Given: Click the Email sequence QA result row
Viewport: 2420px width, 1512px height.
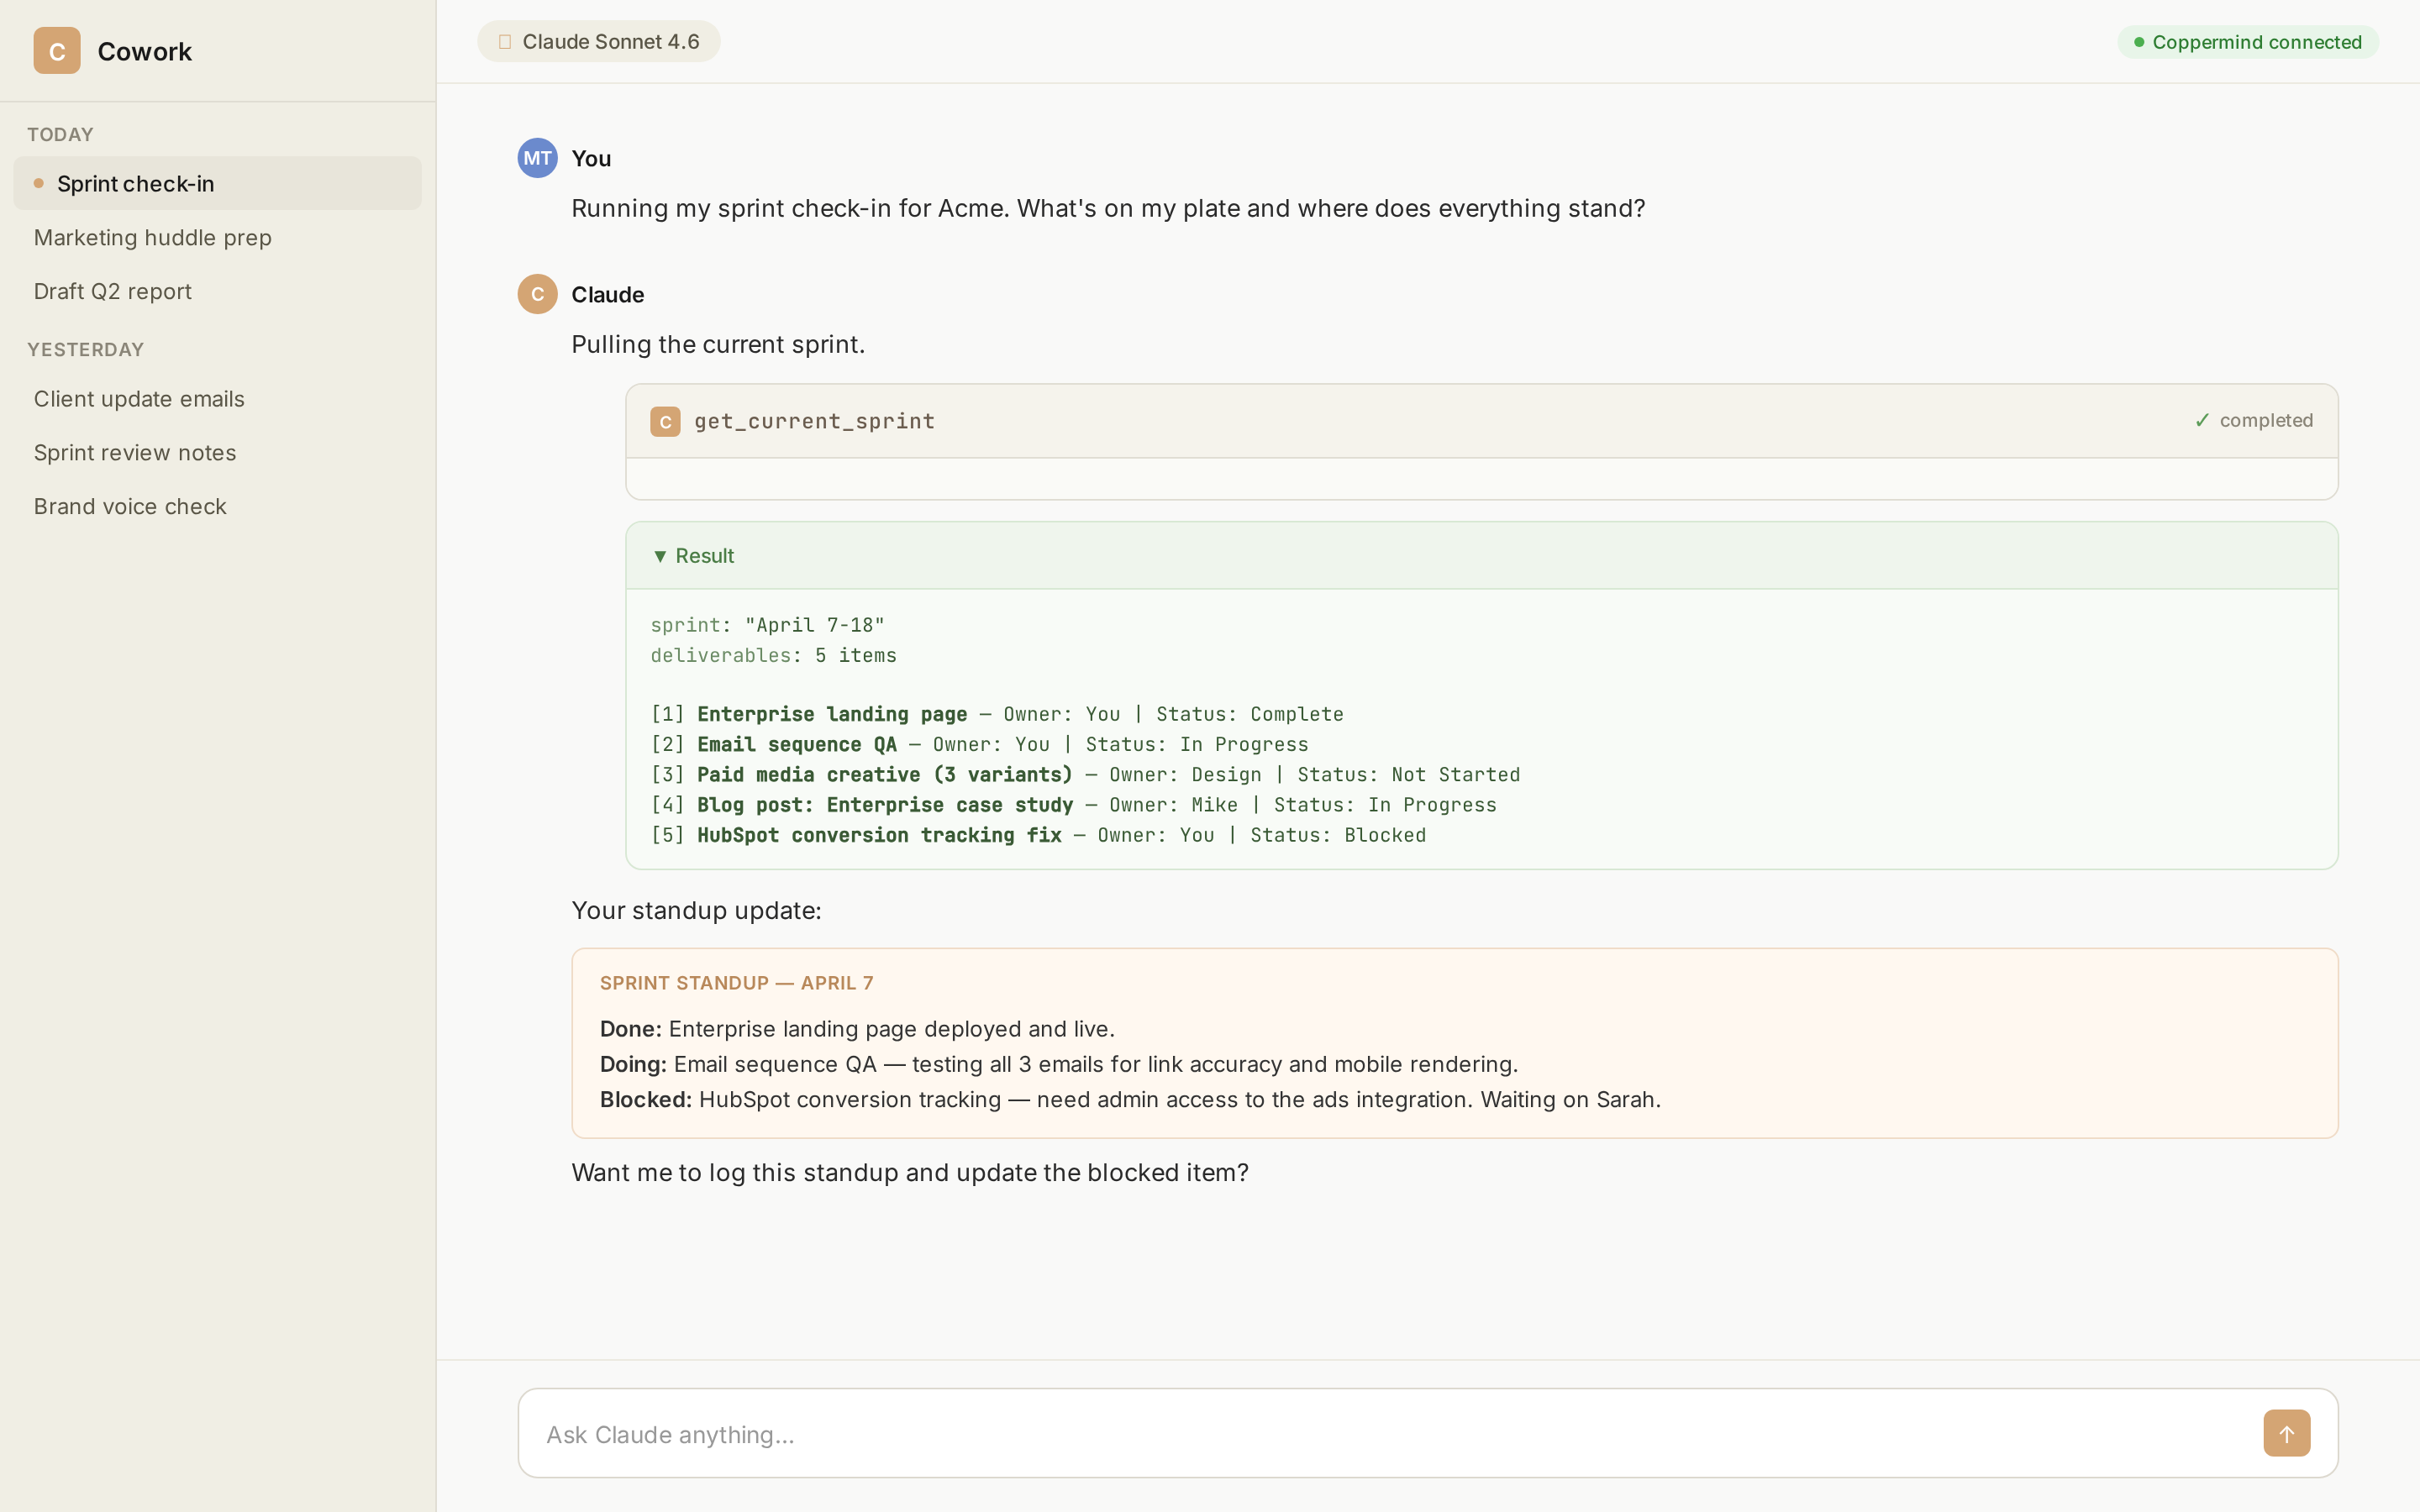Looking at the screenshot, I should (979, 744).
